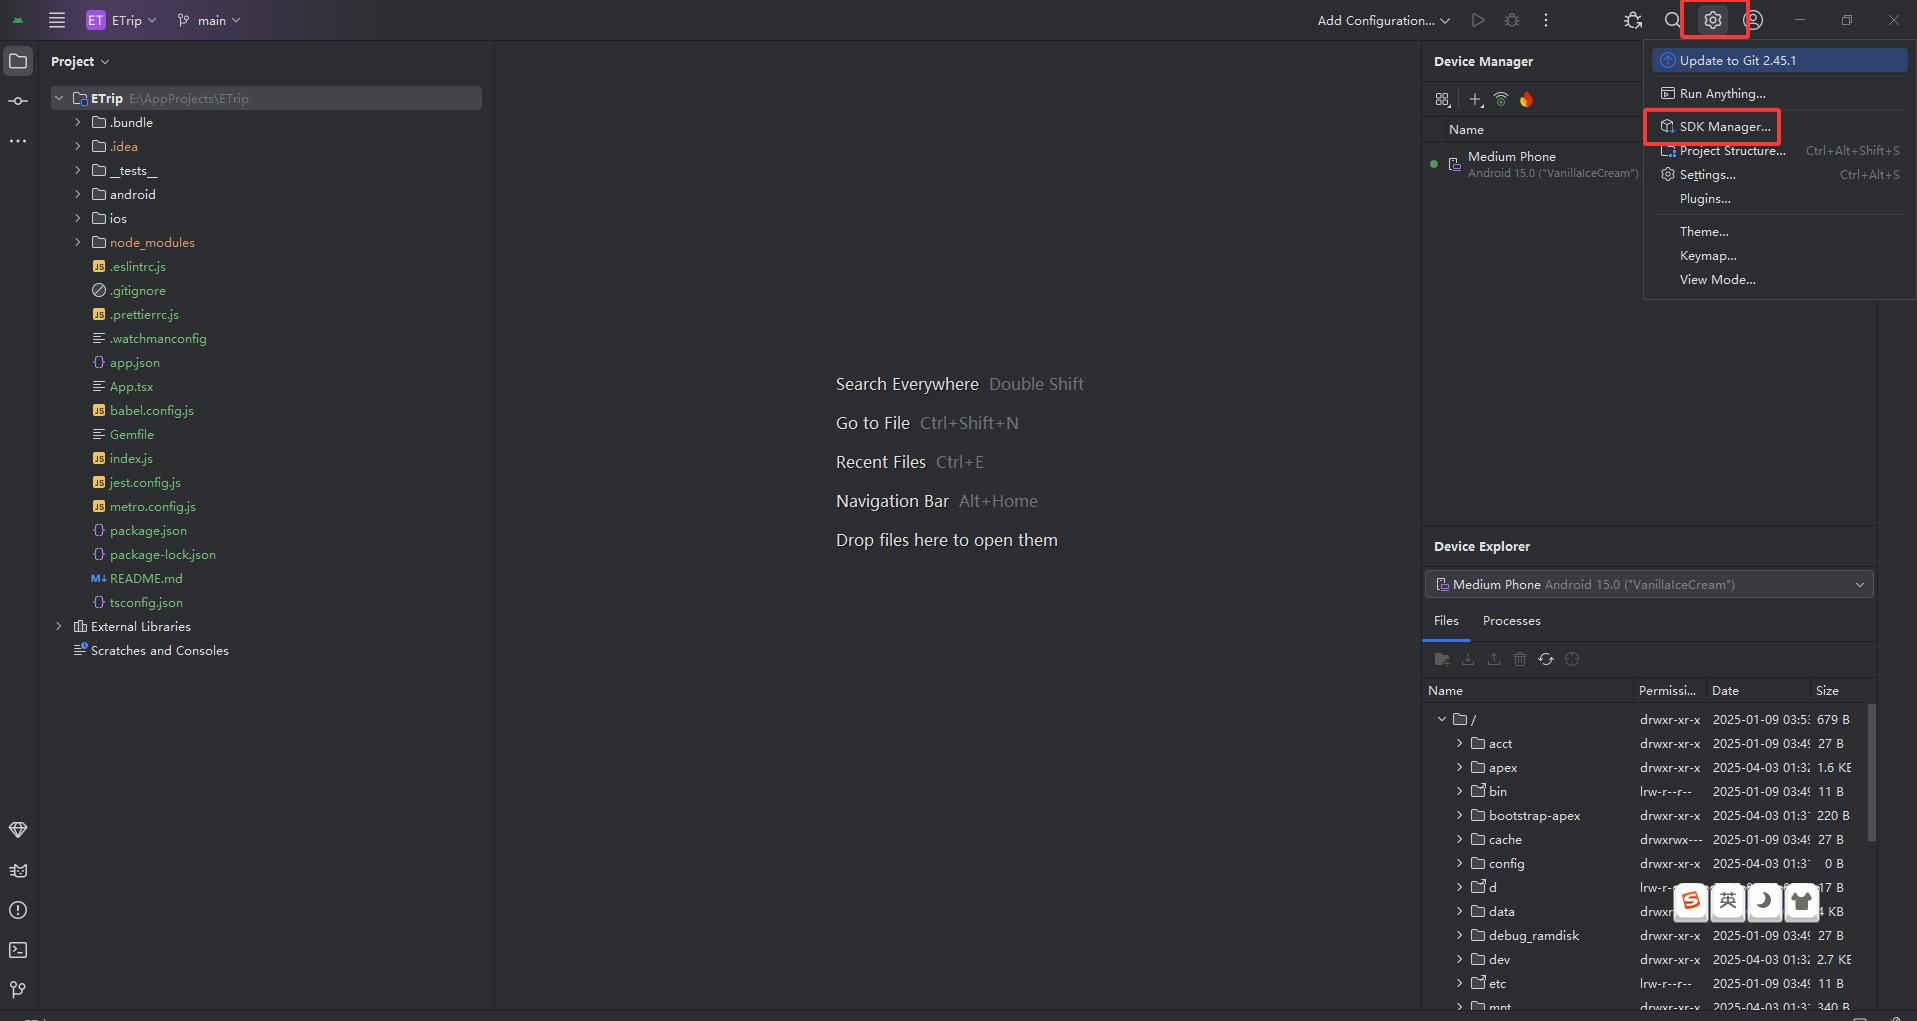Click the upload icon in Device Explorer
The width and height of the screenshot is (1917, 1021).
pyautogui.click(x=1494, y=659)
